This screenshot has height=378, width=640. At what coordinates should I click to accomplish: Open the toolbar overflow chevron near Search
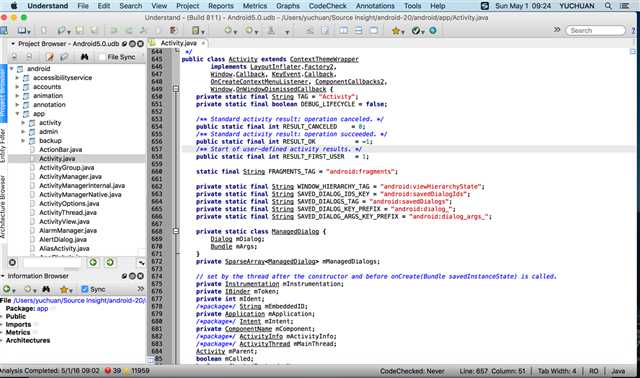tap(557, 30)
